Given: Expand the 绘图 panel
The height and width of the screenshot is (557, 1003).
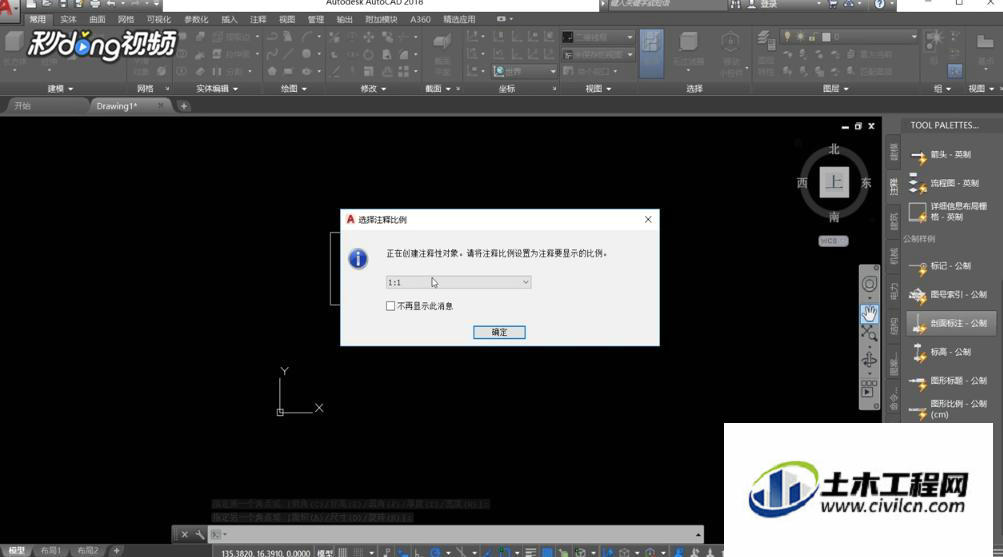Looking at the screenshot, I should point(294,89).
